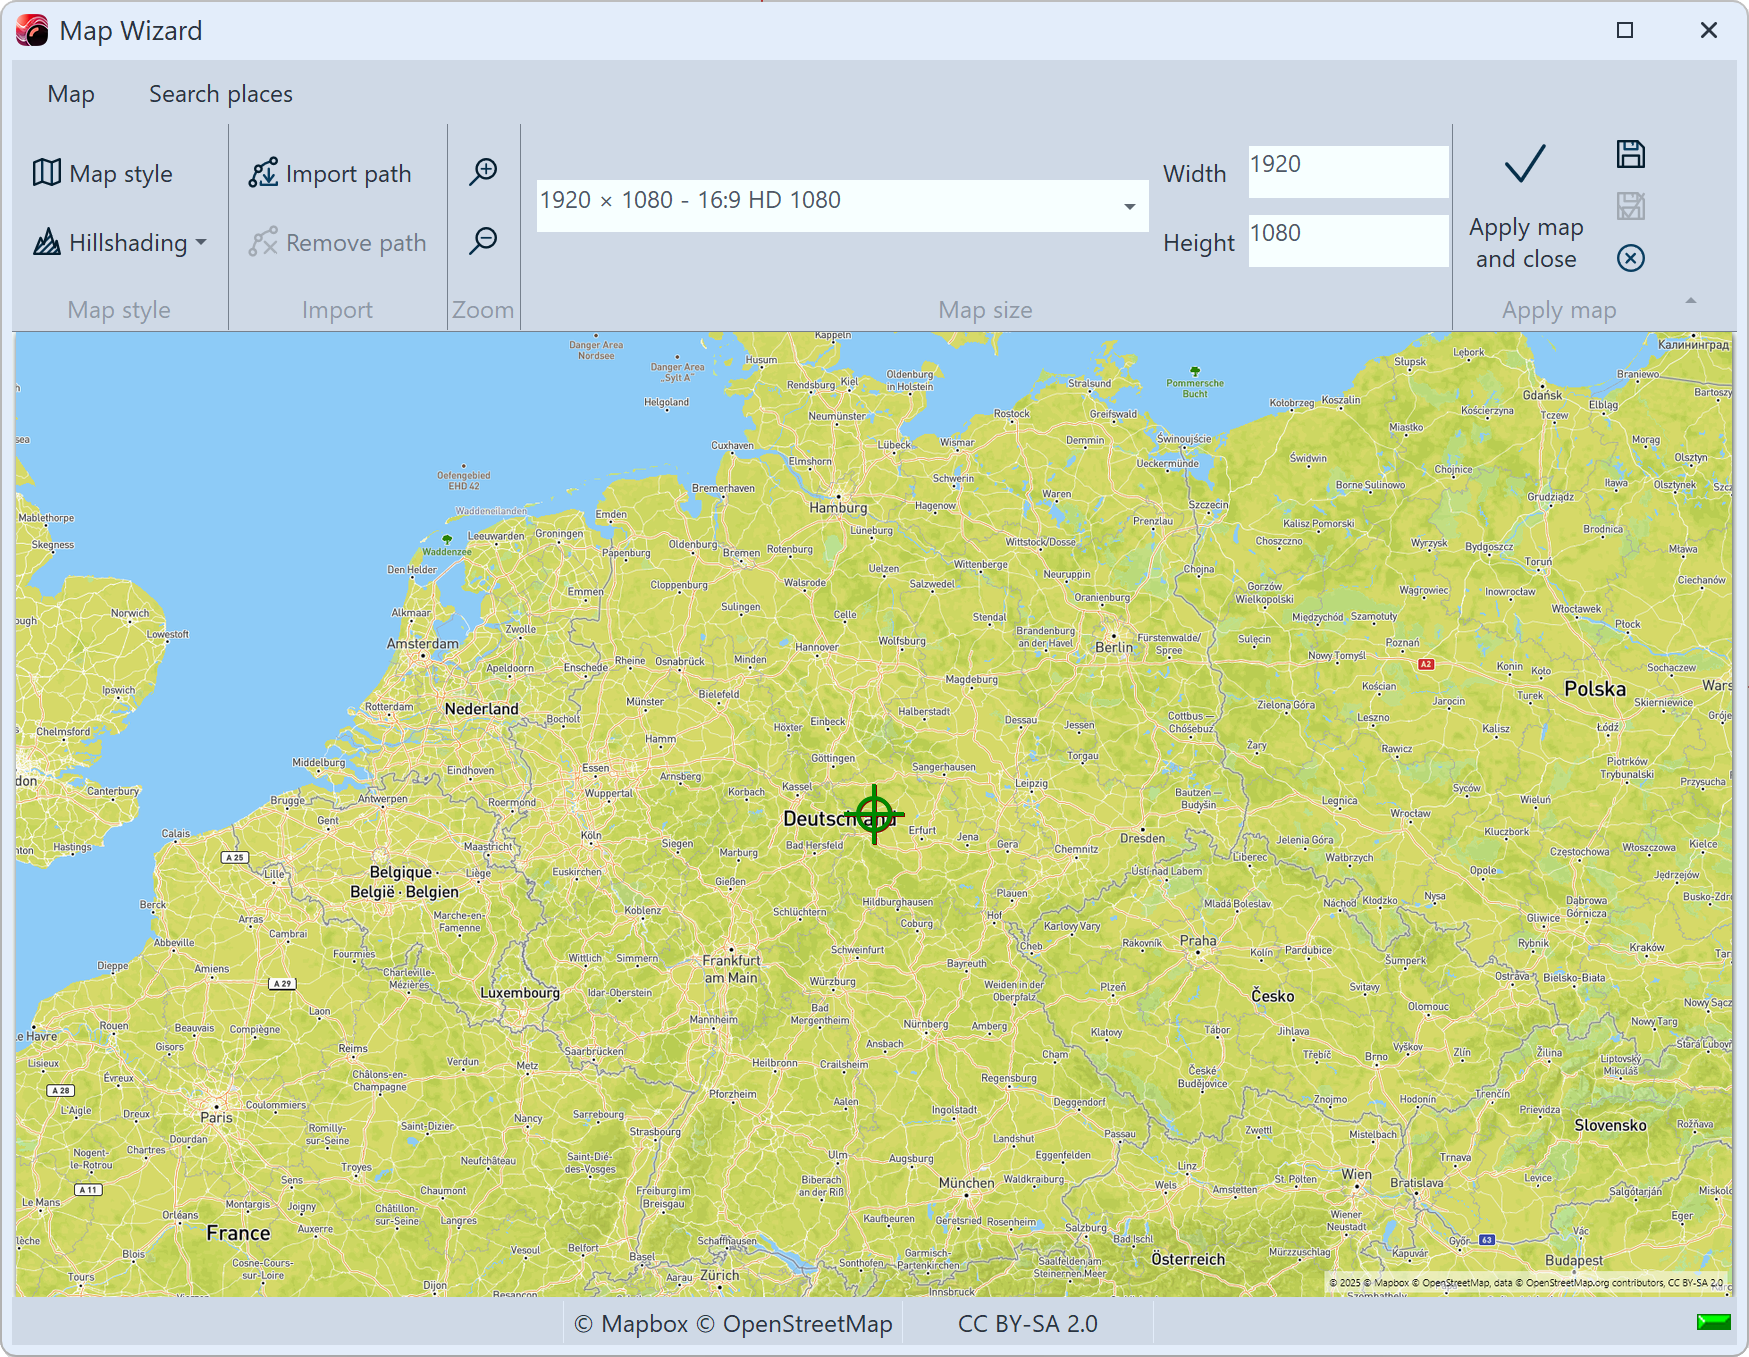This screenshot has width=1749, height=1357.
Task: Click the green crosshair marker on map
Action: [x=874, y=815]
